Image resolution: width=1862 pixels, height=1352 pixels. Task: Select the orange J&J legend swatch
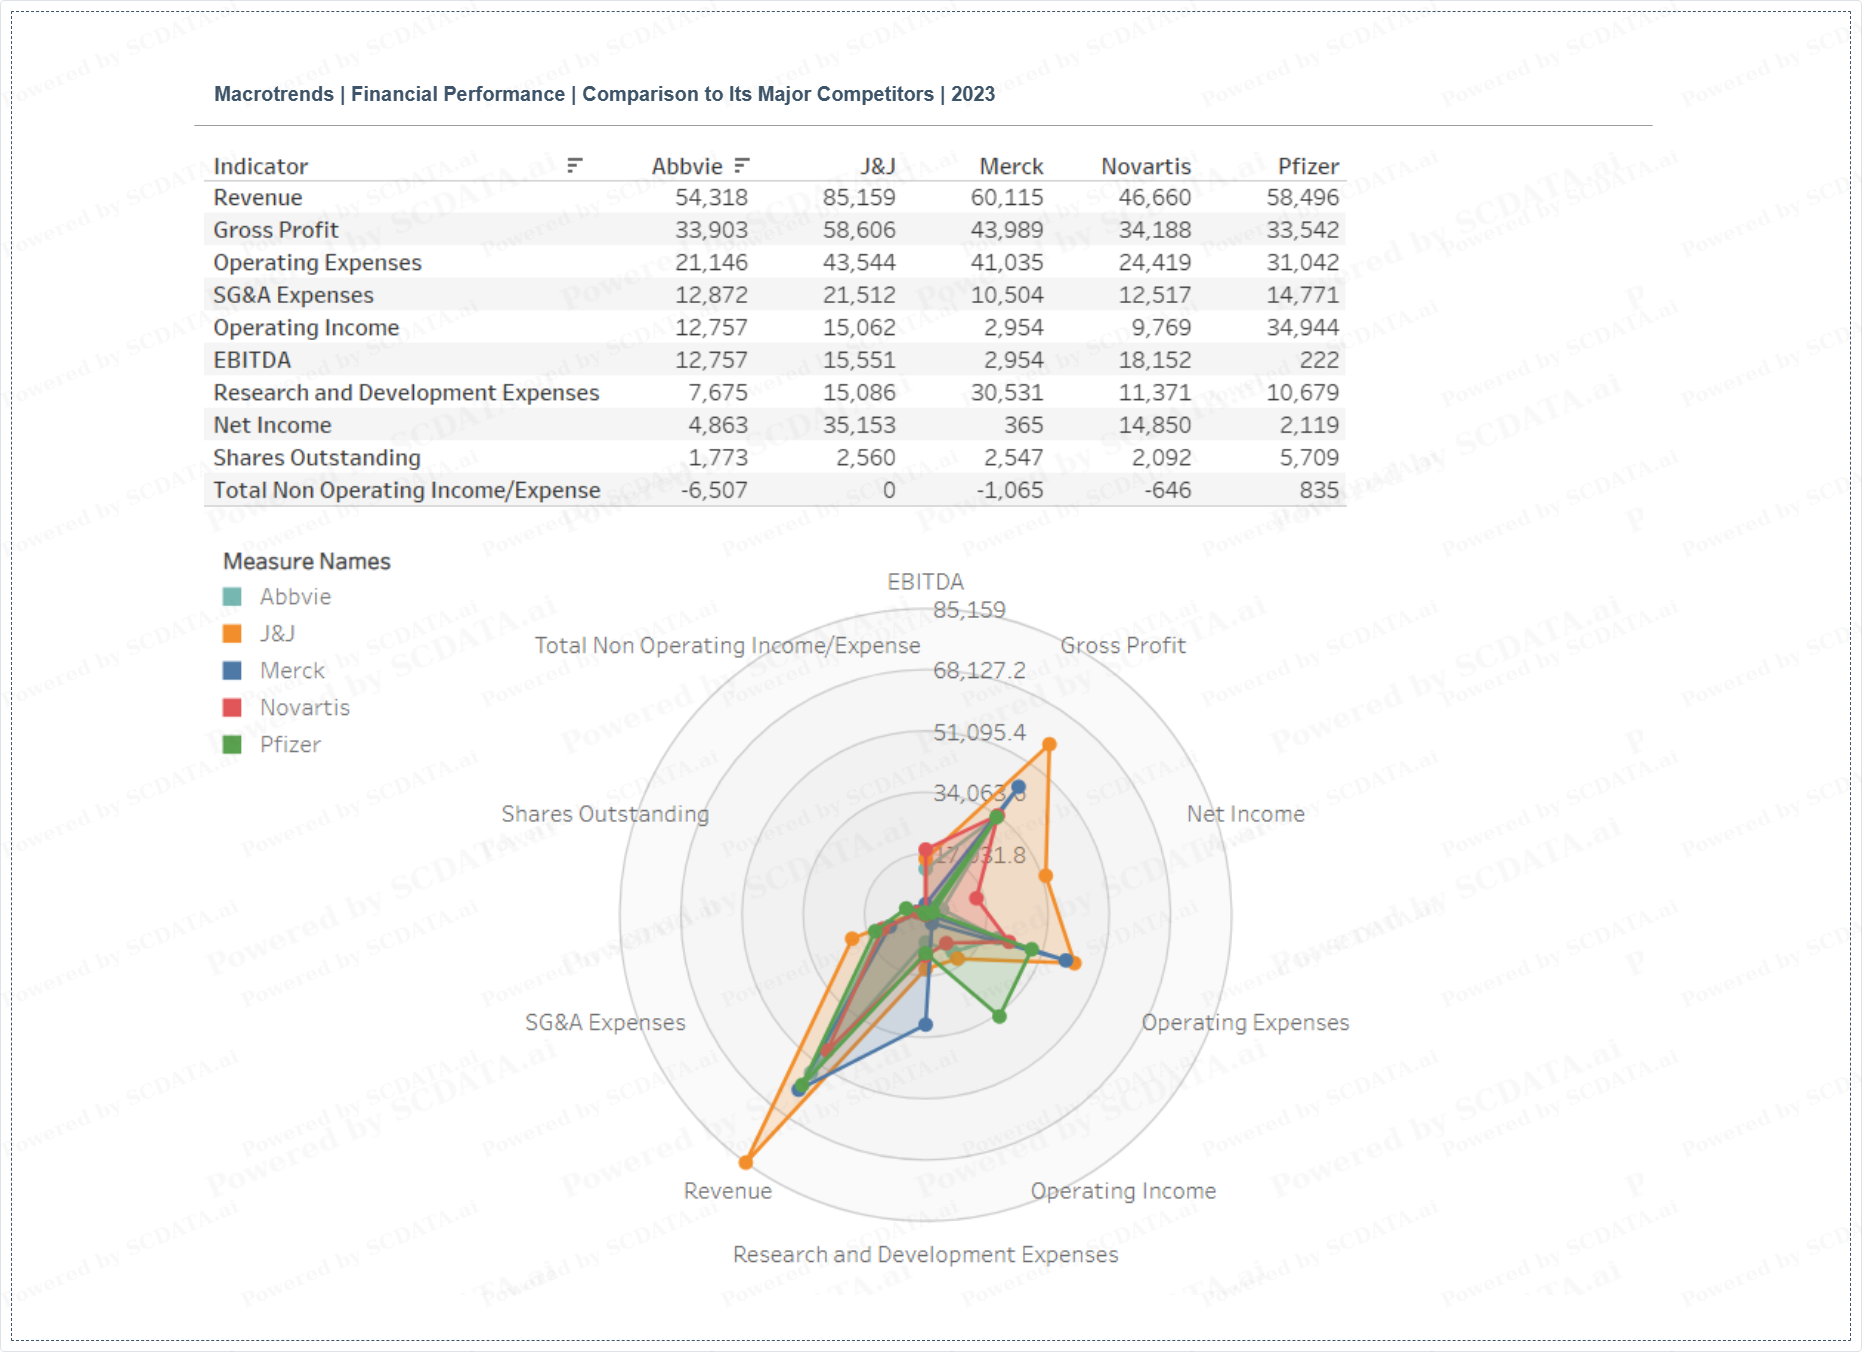coord(232,634)
